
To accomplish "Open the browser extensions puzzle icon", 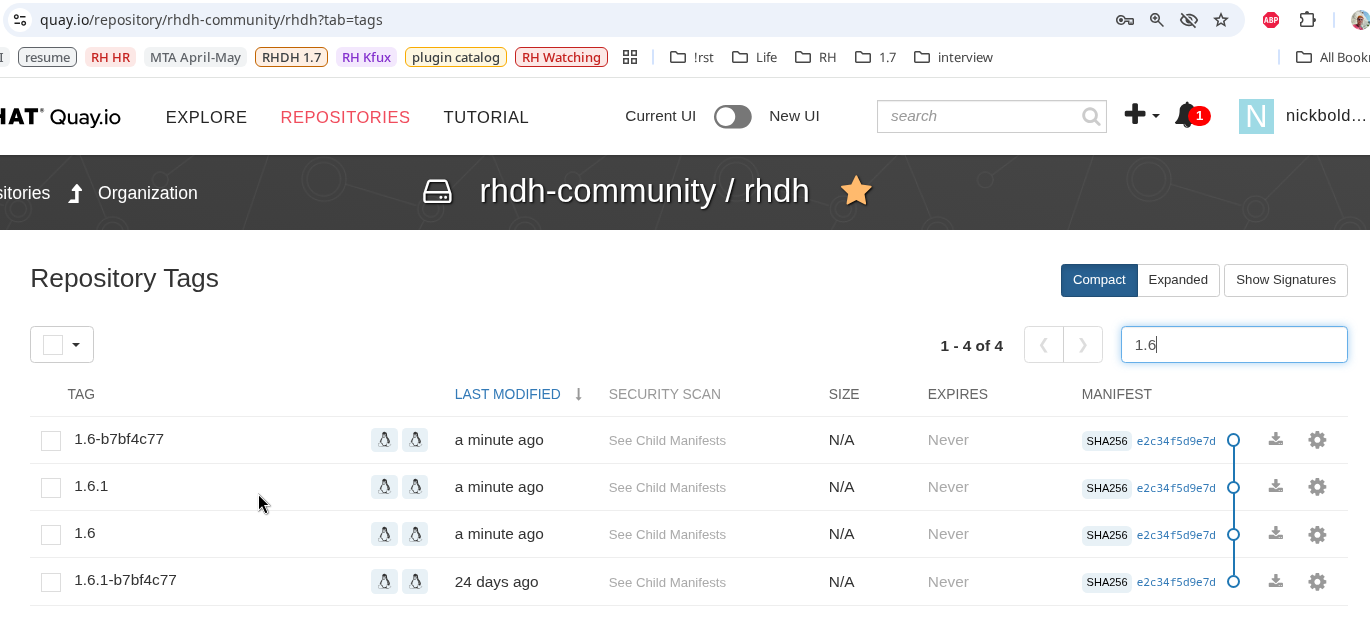I will coord(1307,20).
